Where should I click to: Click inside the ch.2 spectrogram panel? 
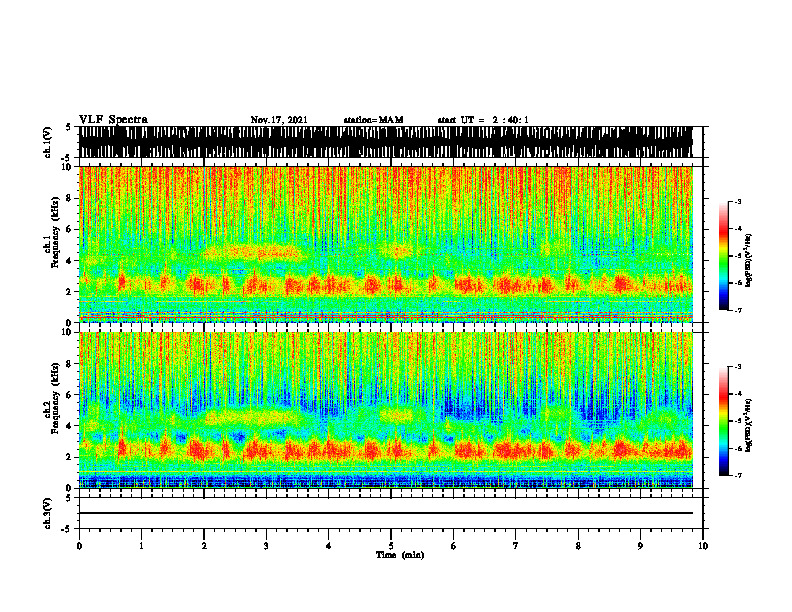[x=385, y=410]
